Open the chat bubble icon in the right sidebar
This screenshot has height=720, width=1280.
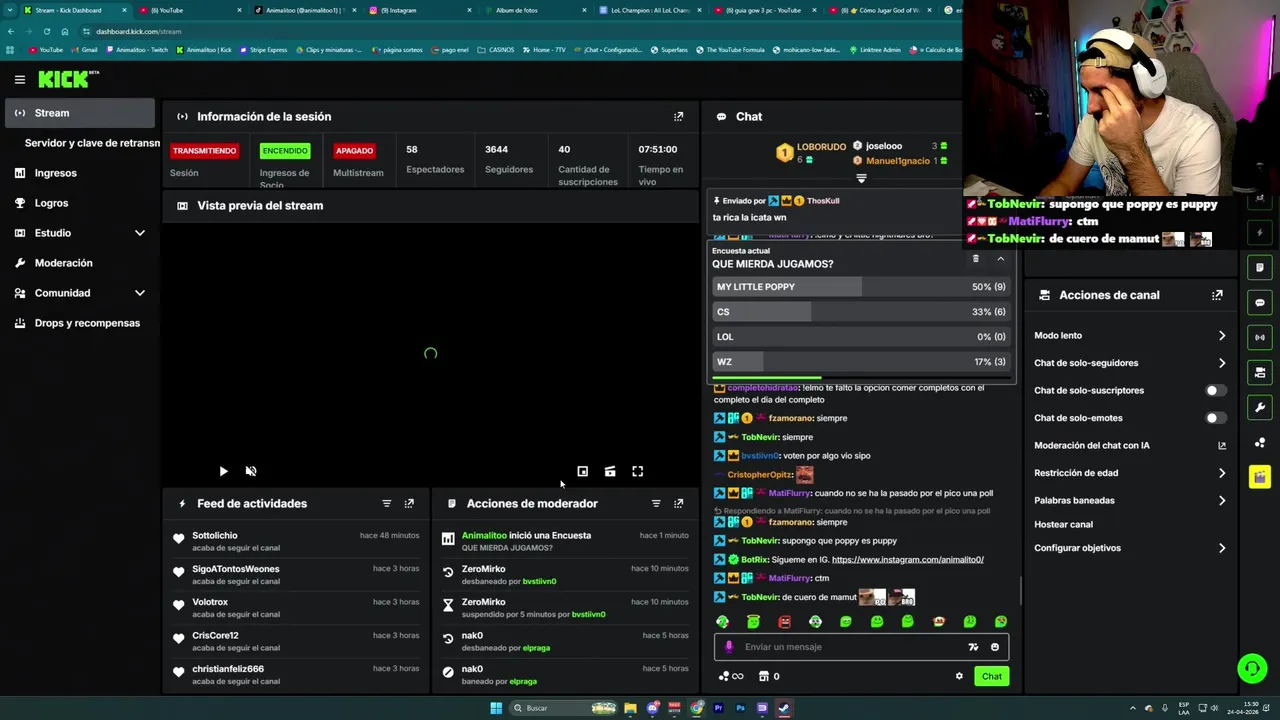click(1260, 302)
